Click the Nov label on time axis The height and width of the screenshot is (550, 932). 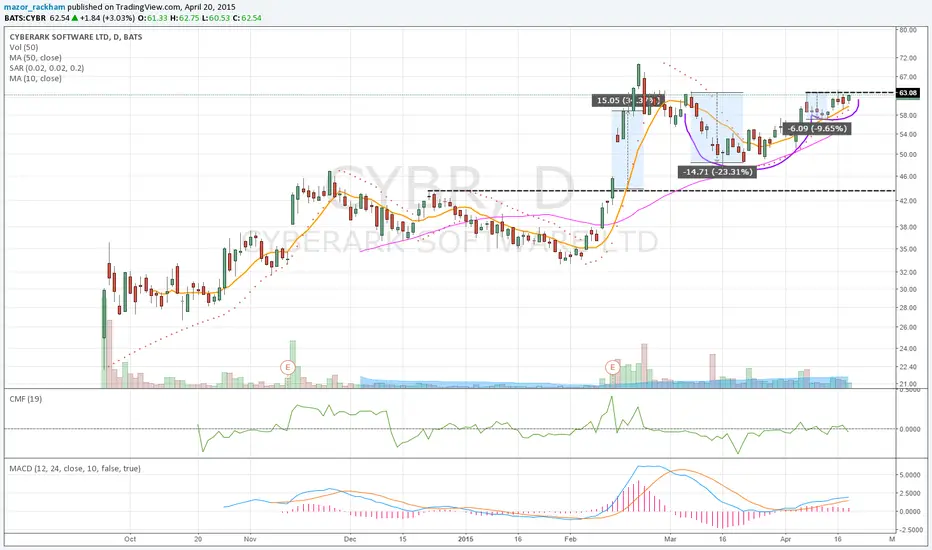click(250, 539)
